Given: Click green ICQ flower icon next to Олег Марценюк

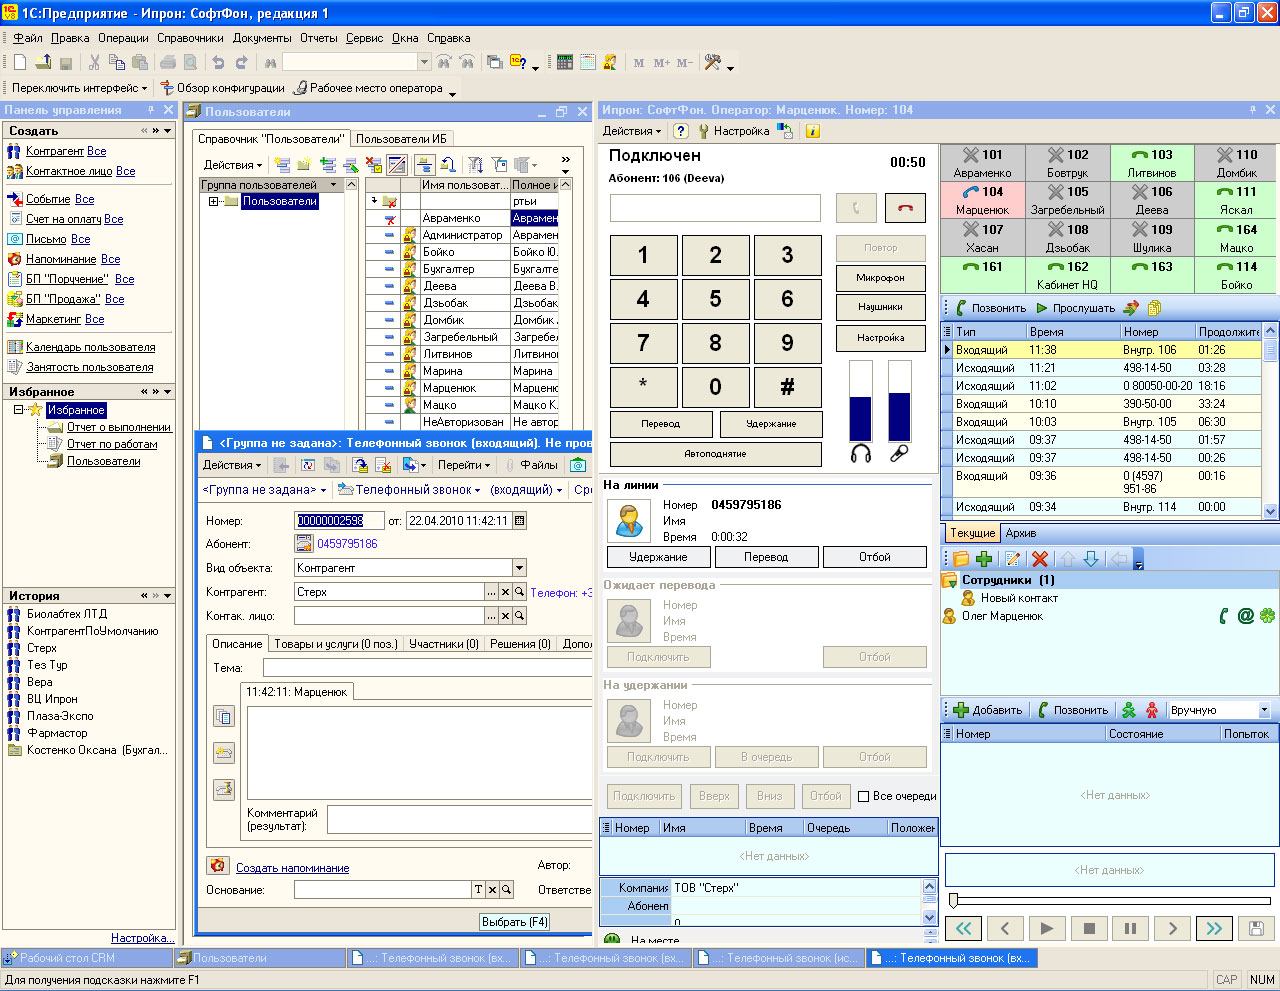Looking at the screenshot, I should (x=1267, y=616).
